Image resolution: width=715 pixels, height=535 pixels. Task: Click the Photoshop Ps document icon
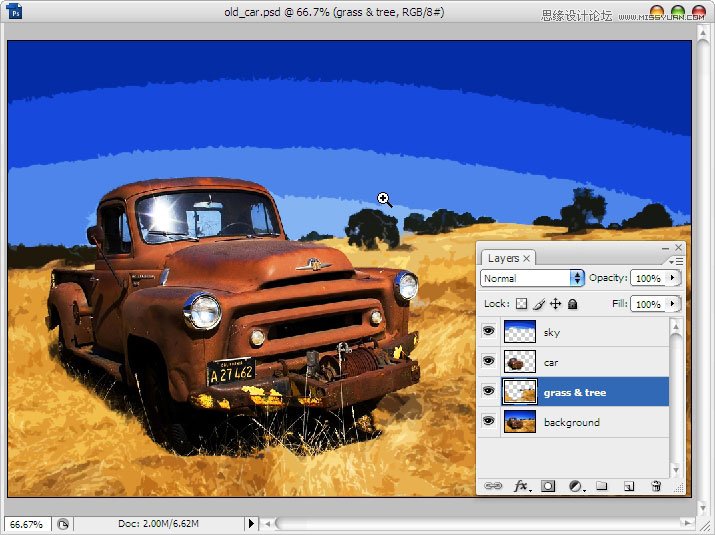(15, 11)
